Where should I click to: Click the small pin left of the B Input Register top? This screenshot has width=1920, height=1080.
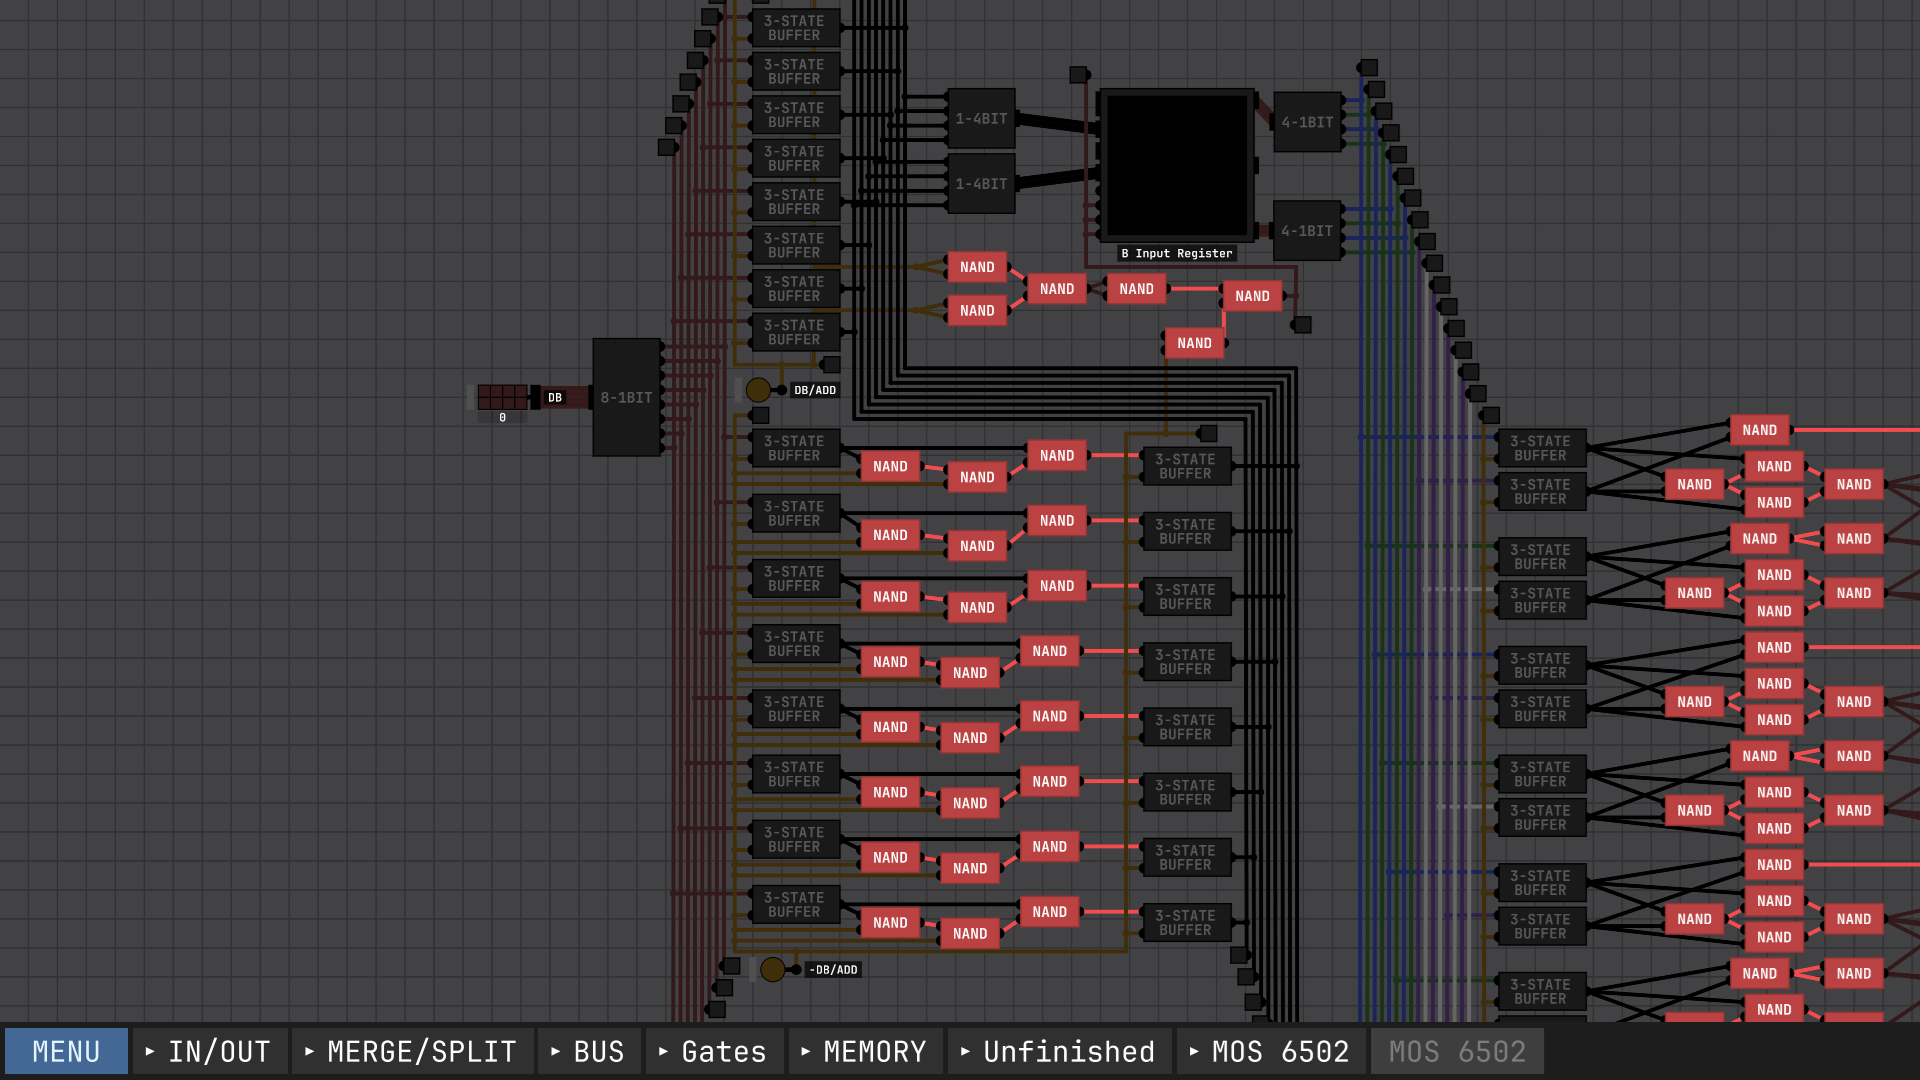pos(1078,75)
